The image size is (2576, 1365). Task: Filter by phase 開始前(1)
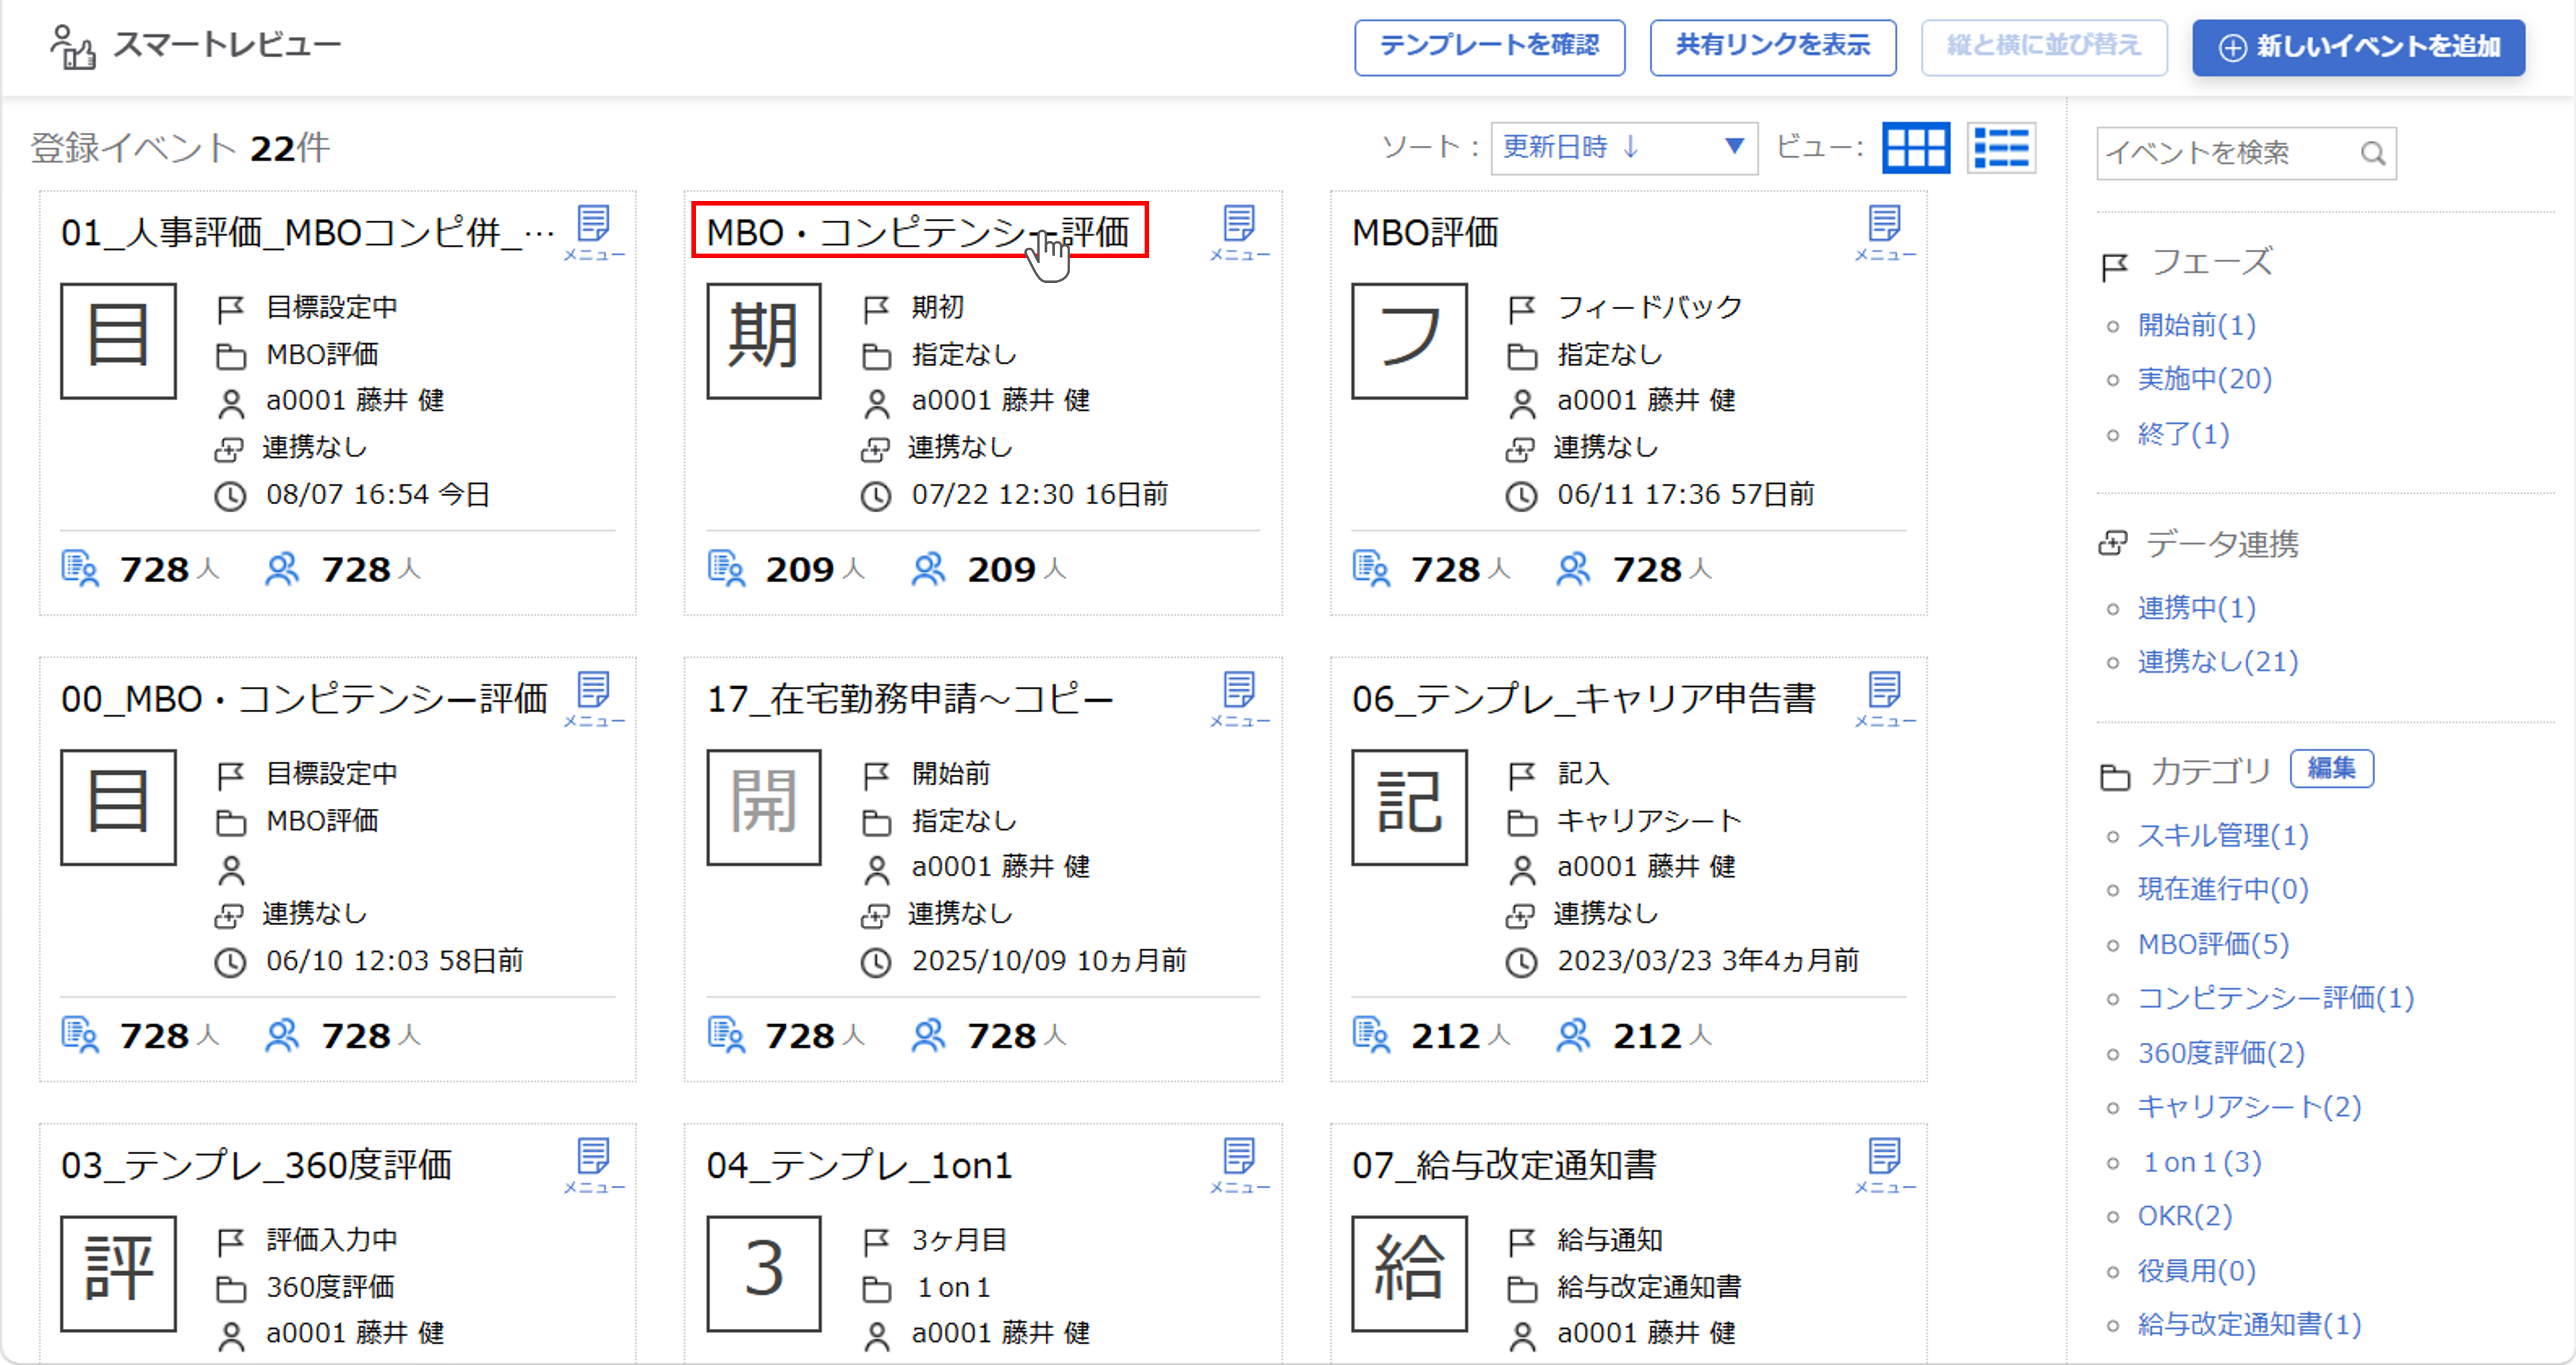(2196, 325)
